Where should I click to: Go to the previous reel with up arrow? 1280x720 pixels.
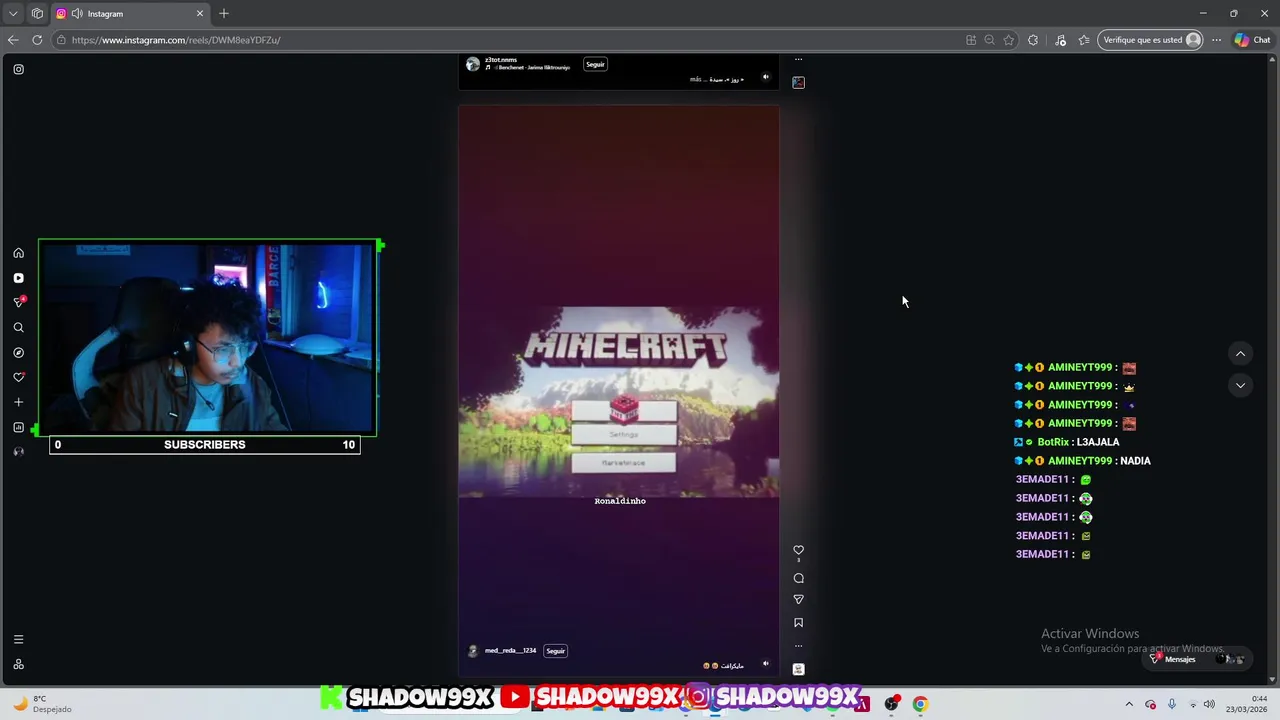click(x=1240, y=353)
